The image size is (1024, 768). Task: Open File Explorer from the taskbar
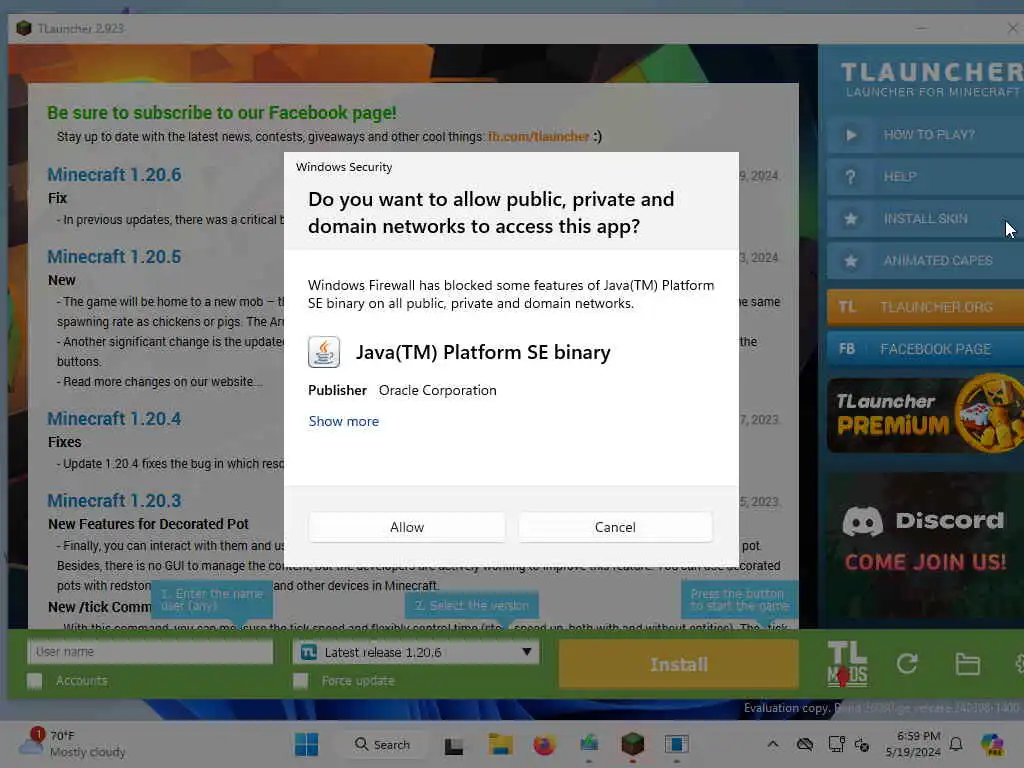click(500, 744)
